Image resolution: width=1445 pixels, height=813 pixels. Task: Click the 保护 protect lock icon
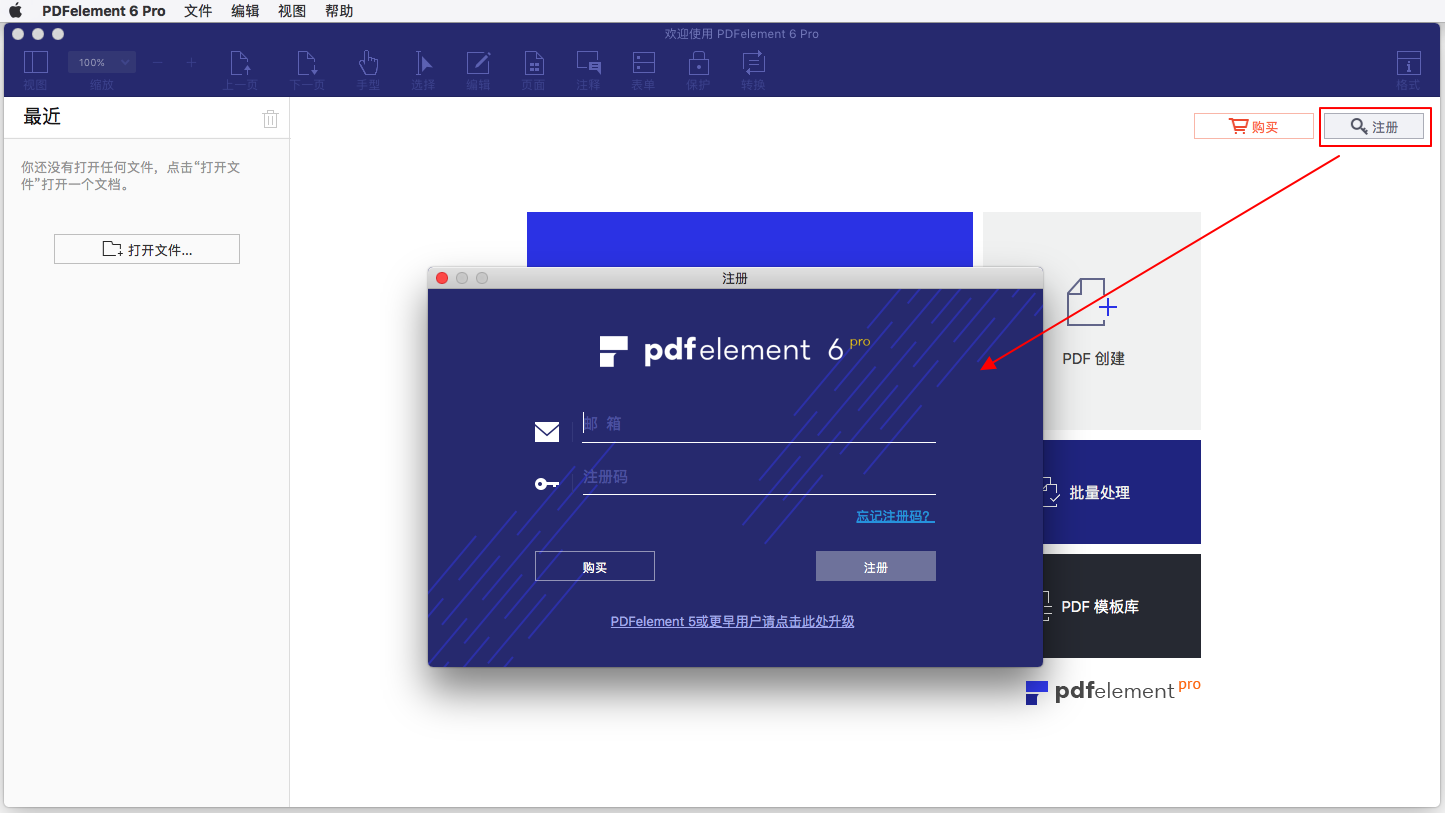[x=698, y=64]
